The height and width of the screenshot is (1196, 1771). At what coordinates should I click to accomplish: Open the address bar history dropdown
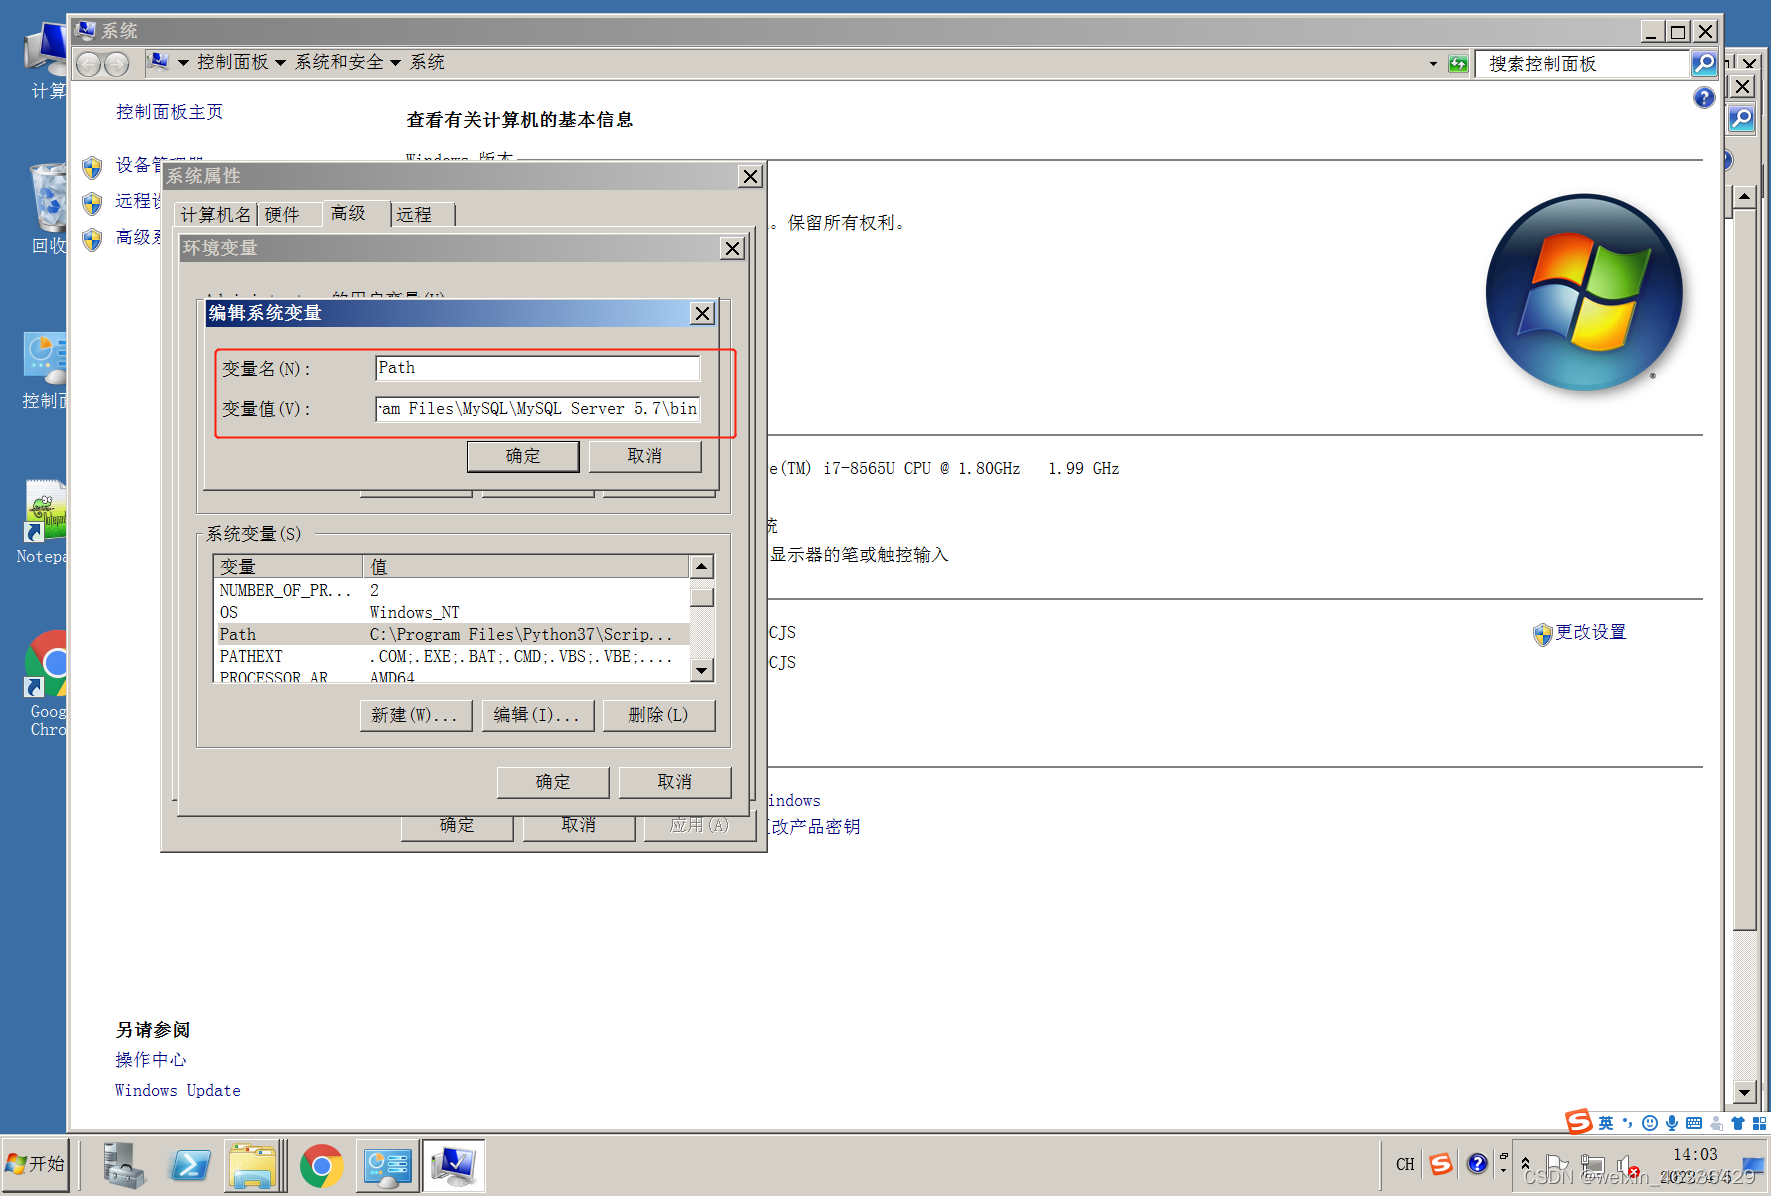[1433, 64]
